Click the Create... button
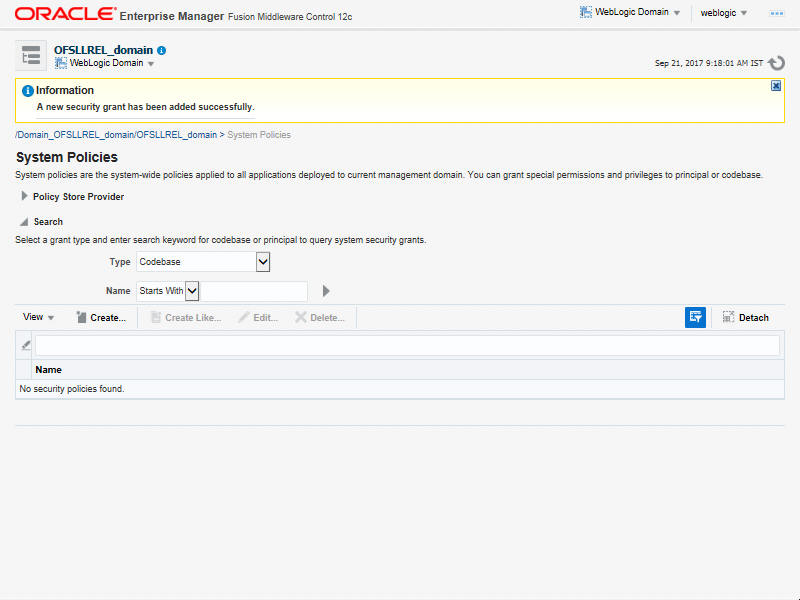 click(101, 317)
